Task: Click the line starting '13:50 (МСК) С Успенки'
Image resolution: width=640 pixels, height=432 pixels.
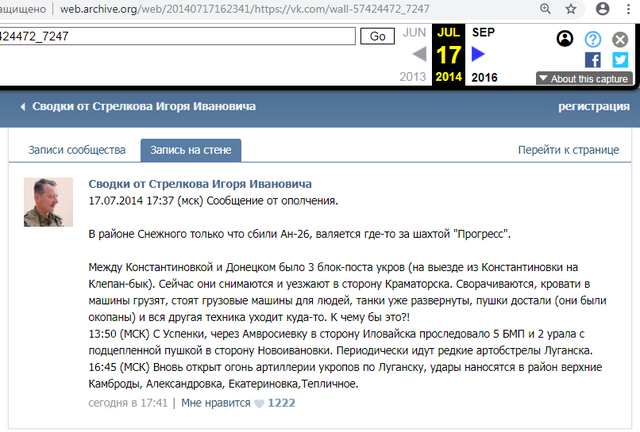Action: (337, 334)
